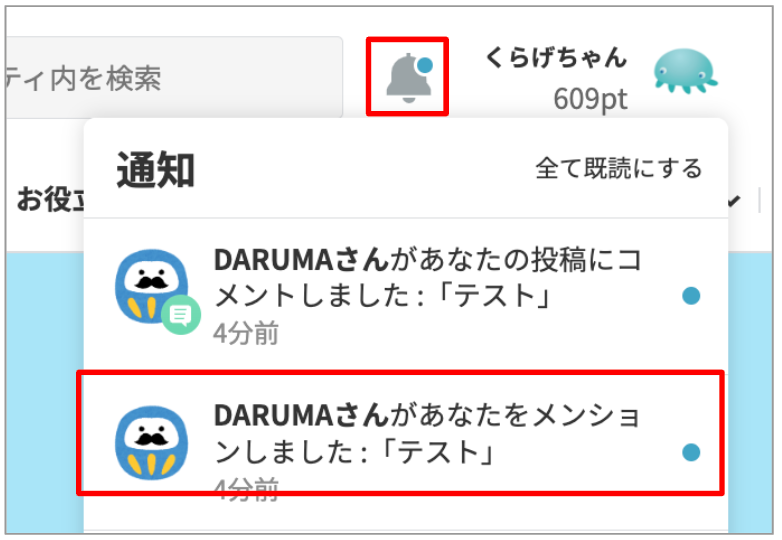Toggle unread dot on mention notification
The height and width of the screenshot is (540, 782).
(x=691, y=452)
